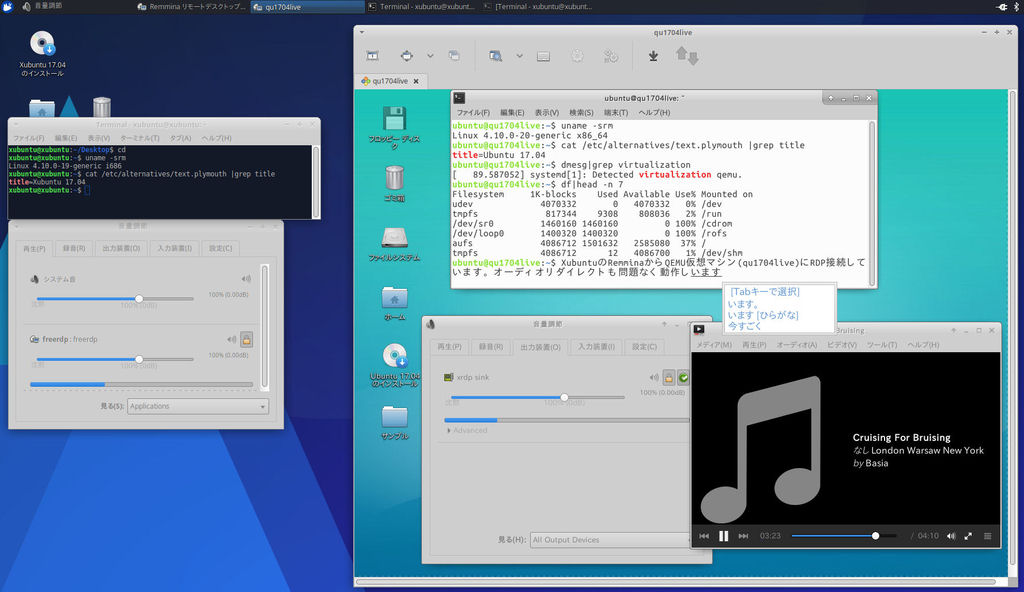This screenshot has height=592, width=1024.
Task: Launch Ubuntu 17.04 installer on remote desktop
Action: coord(394,356)
